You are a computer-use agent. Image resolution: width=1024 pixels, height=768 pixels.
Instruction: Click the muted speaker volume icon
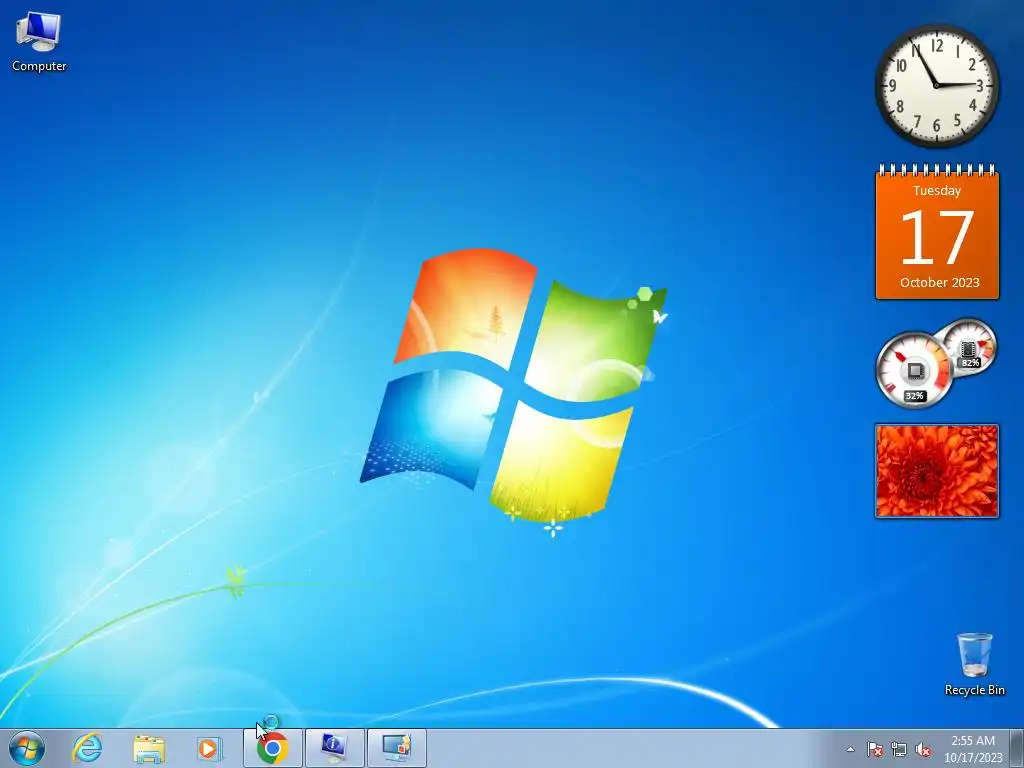923,749
